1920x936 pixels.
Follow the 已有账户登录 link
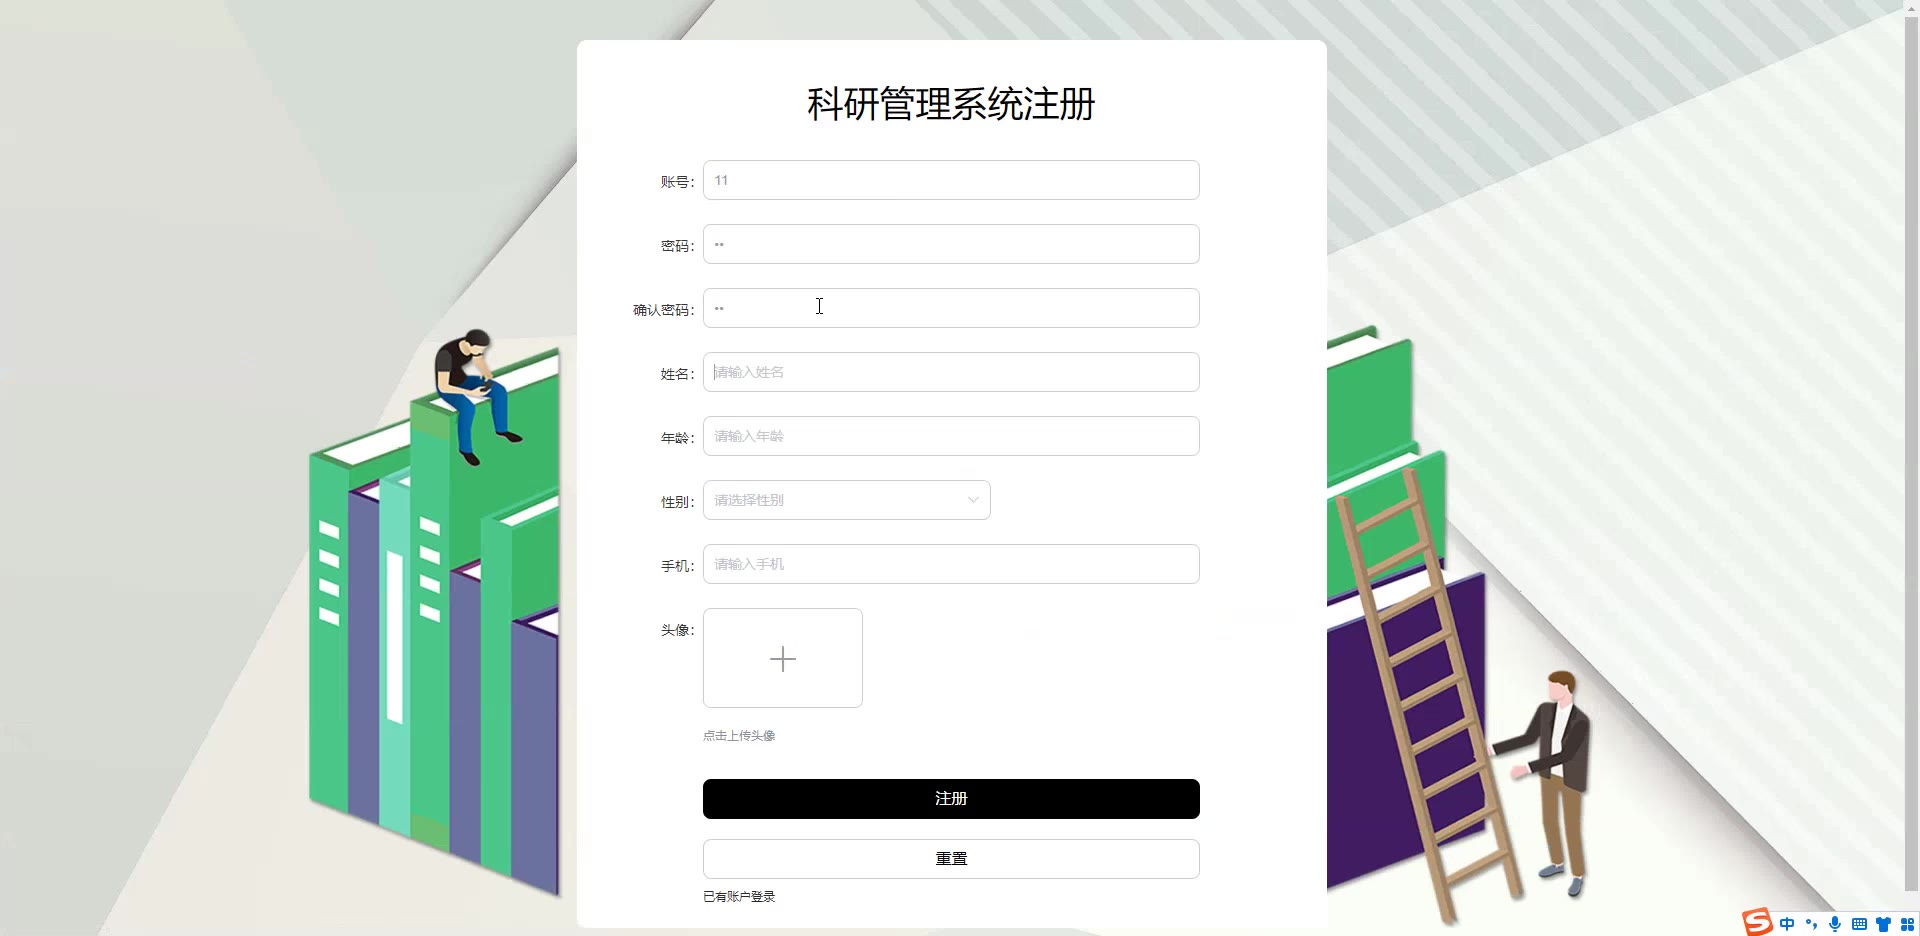point(739,897)
